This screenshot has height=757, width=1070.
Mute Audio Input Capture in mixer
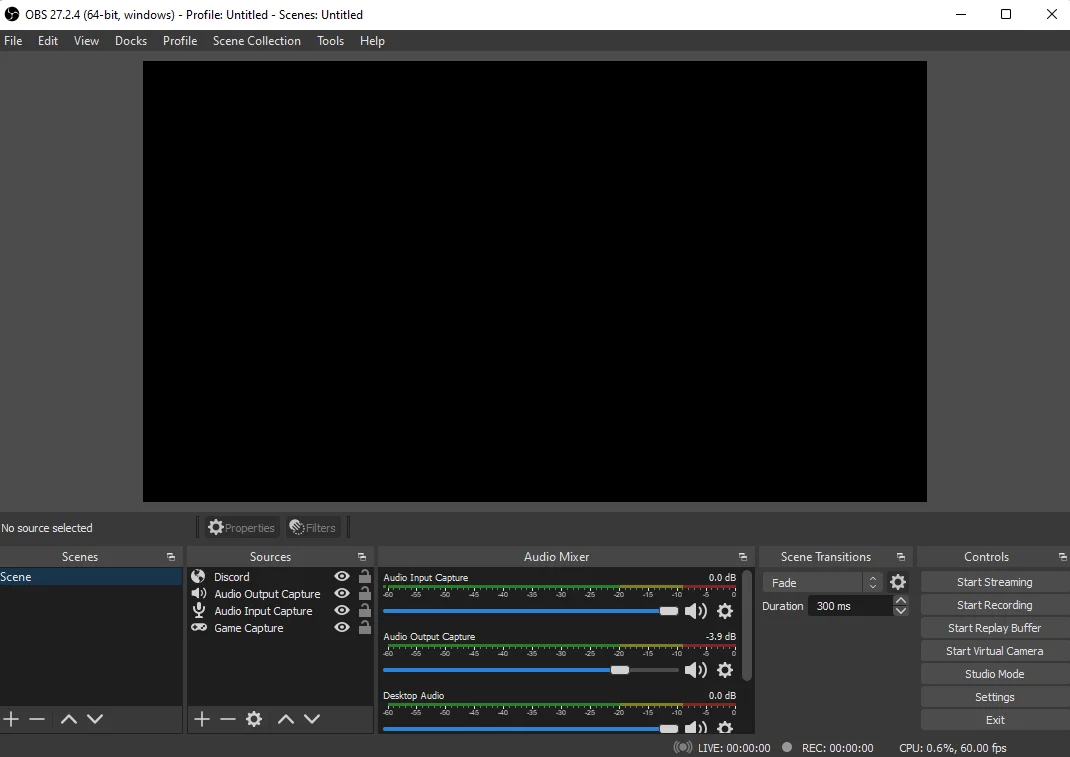point(695,611)
